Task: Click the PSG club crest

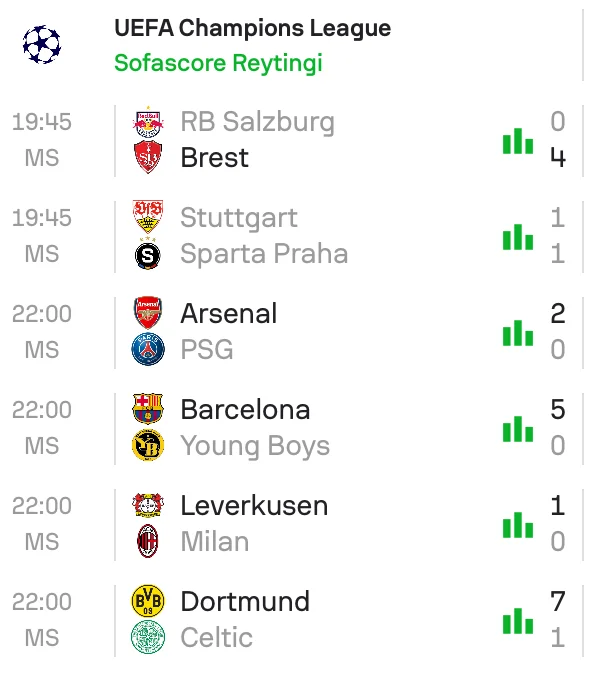Action: [148, 350]
